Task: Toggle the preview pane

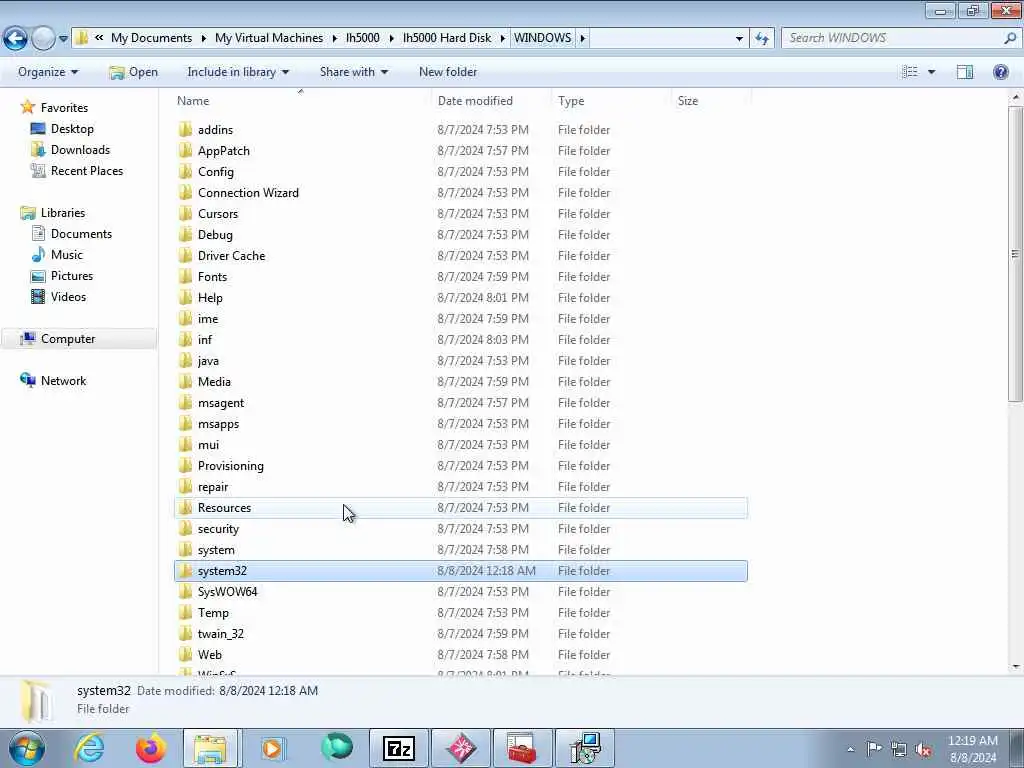Action: (965, 72)
